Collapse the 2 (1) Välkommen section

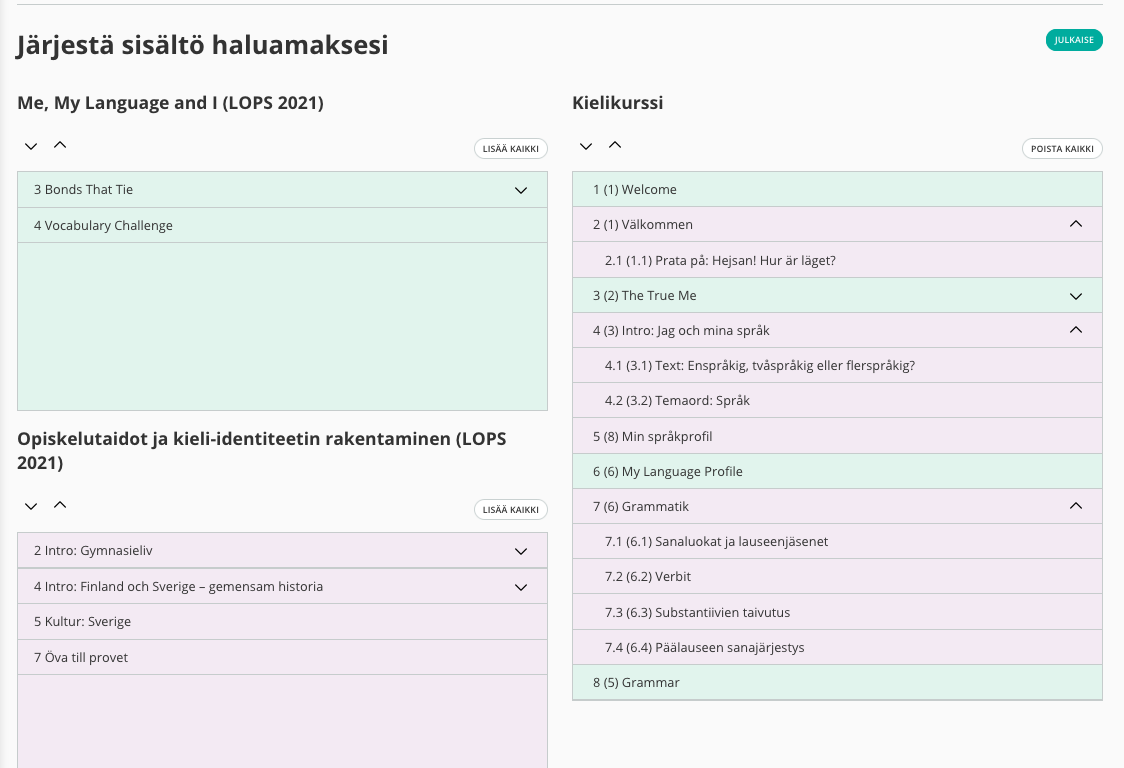point(1076,224)
